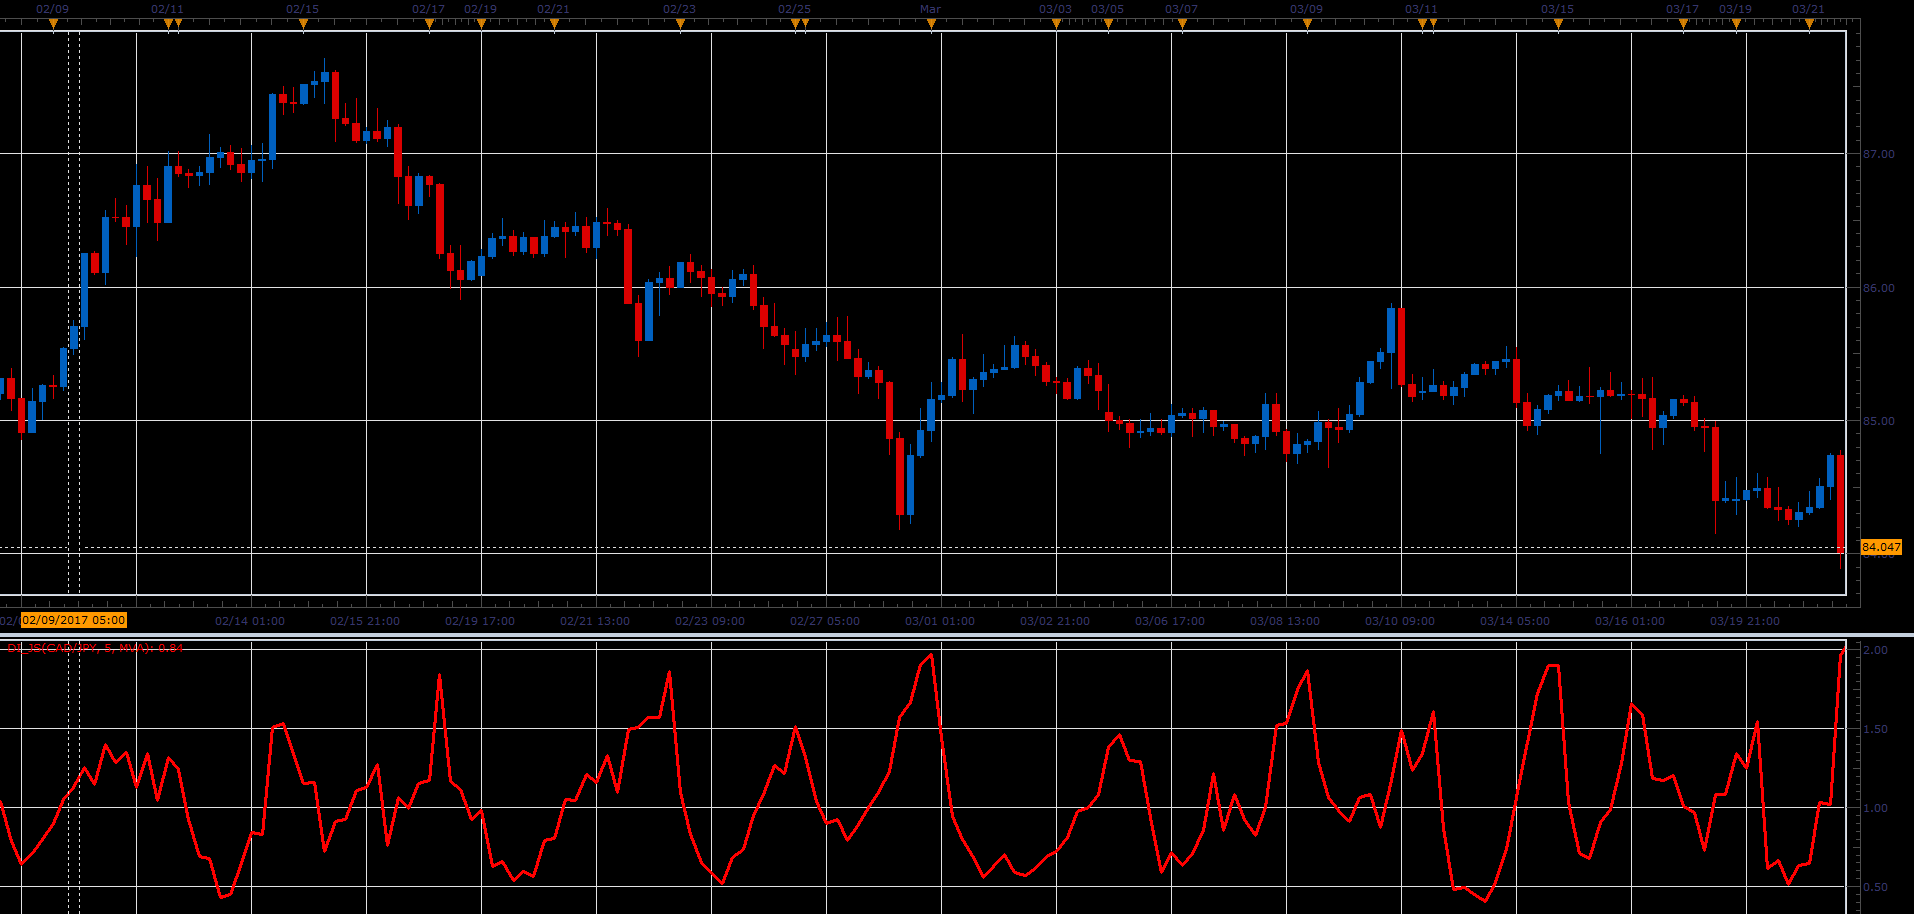Screen dimensions: 1914x914
Task: Click the 03/19 21:00 time axis label
Action: (1745, 621)
